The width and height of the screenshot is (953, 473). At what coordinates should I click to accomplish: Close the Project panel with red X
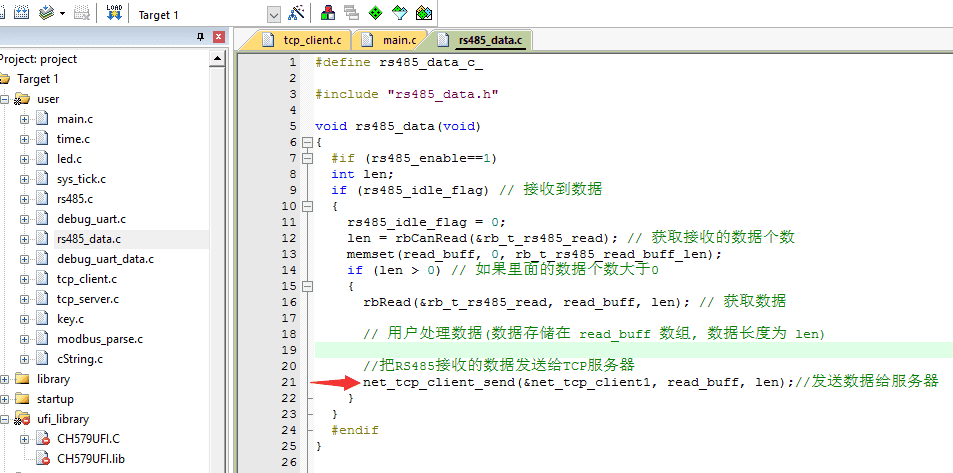[x=218, y=37]
